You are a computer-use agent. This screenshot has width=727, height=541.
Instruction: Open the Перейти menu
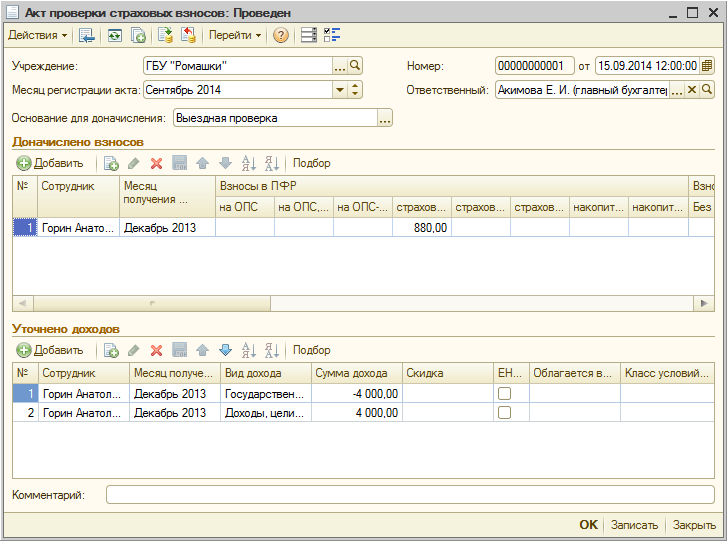tap(234, 35)
